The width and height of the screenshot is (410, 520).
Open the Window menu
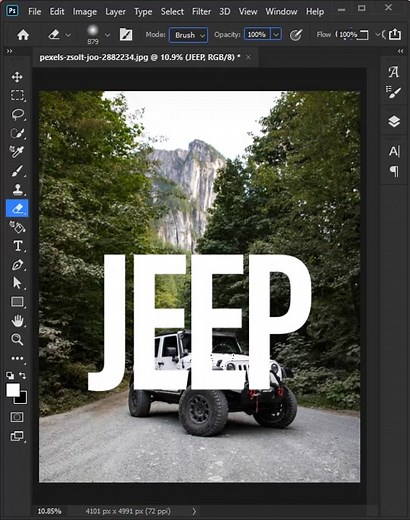pyautogui.click(x=281, y=12)
